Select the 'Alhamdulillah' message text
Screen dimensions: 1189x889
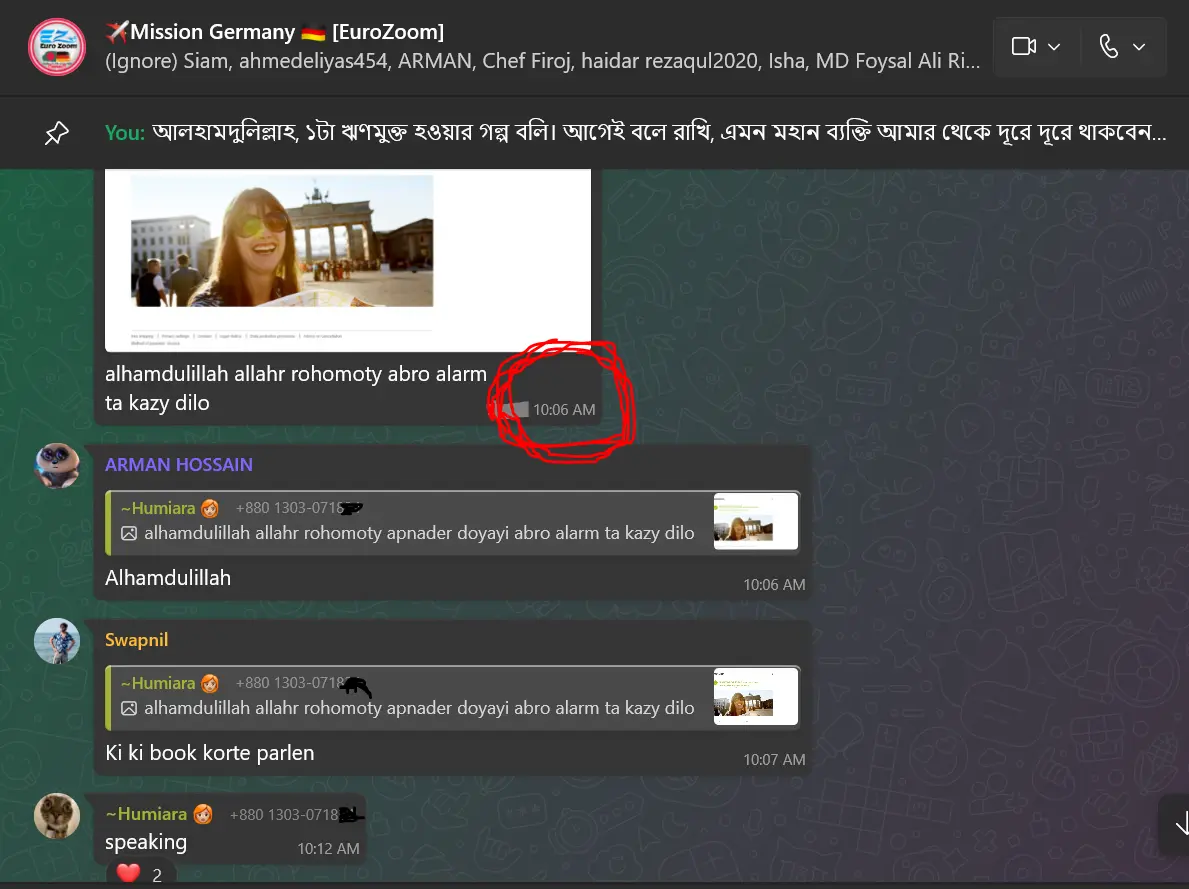click(168, 578)
